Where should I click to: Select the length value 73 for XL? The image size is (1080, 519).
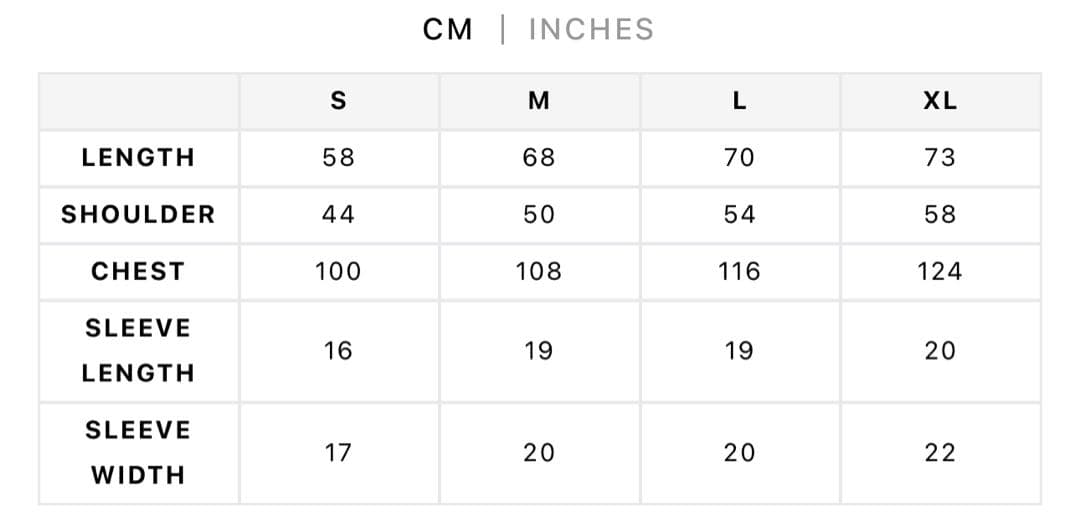click(x=940, y=158)
